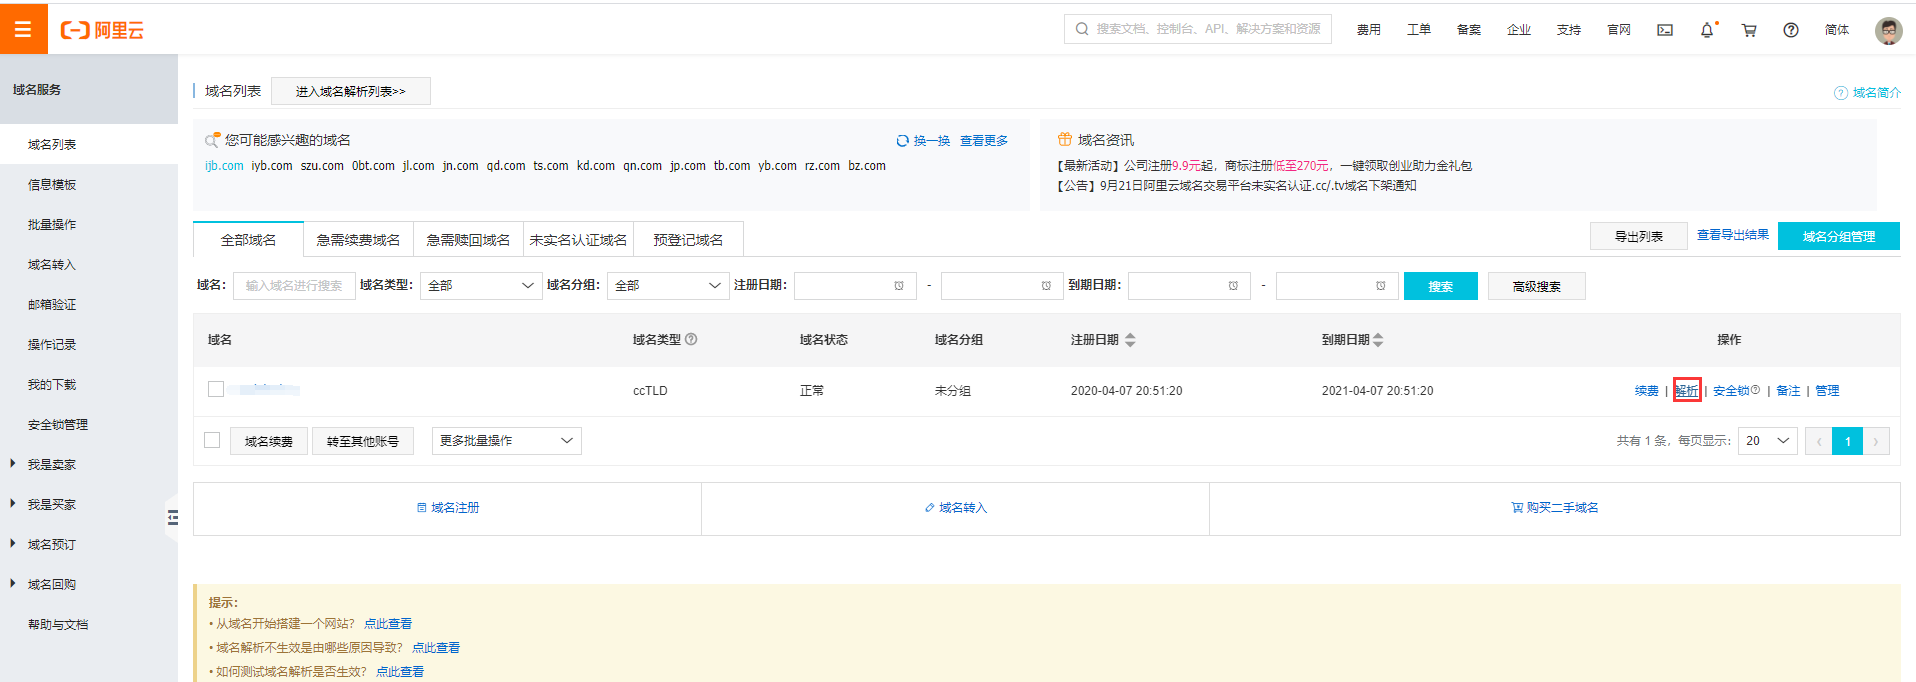Open calendar icon in second 到期日期 field

(x=1381, y=286)
